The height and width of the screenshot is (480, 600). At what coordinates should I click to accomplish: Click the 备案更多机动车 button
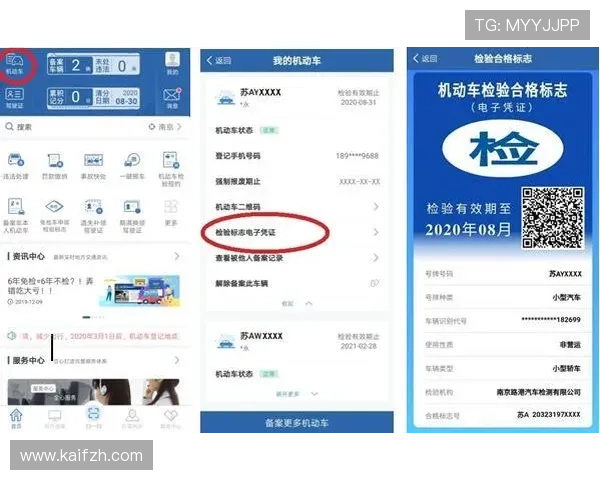click(297, 423)
